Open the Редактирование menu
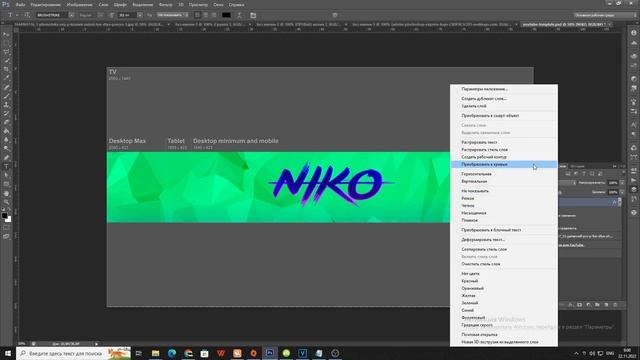The height and width of the screenshot is (360, 640). pyautogui.click(x=45, y=4)
